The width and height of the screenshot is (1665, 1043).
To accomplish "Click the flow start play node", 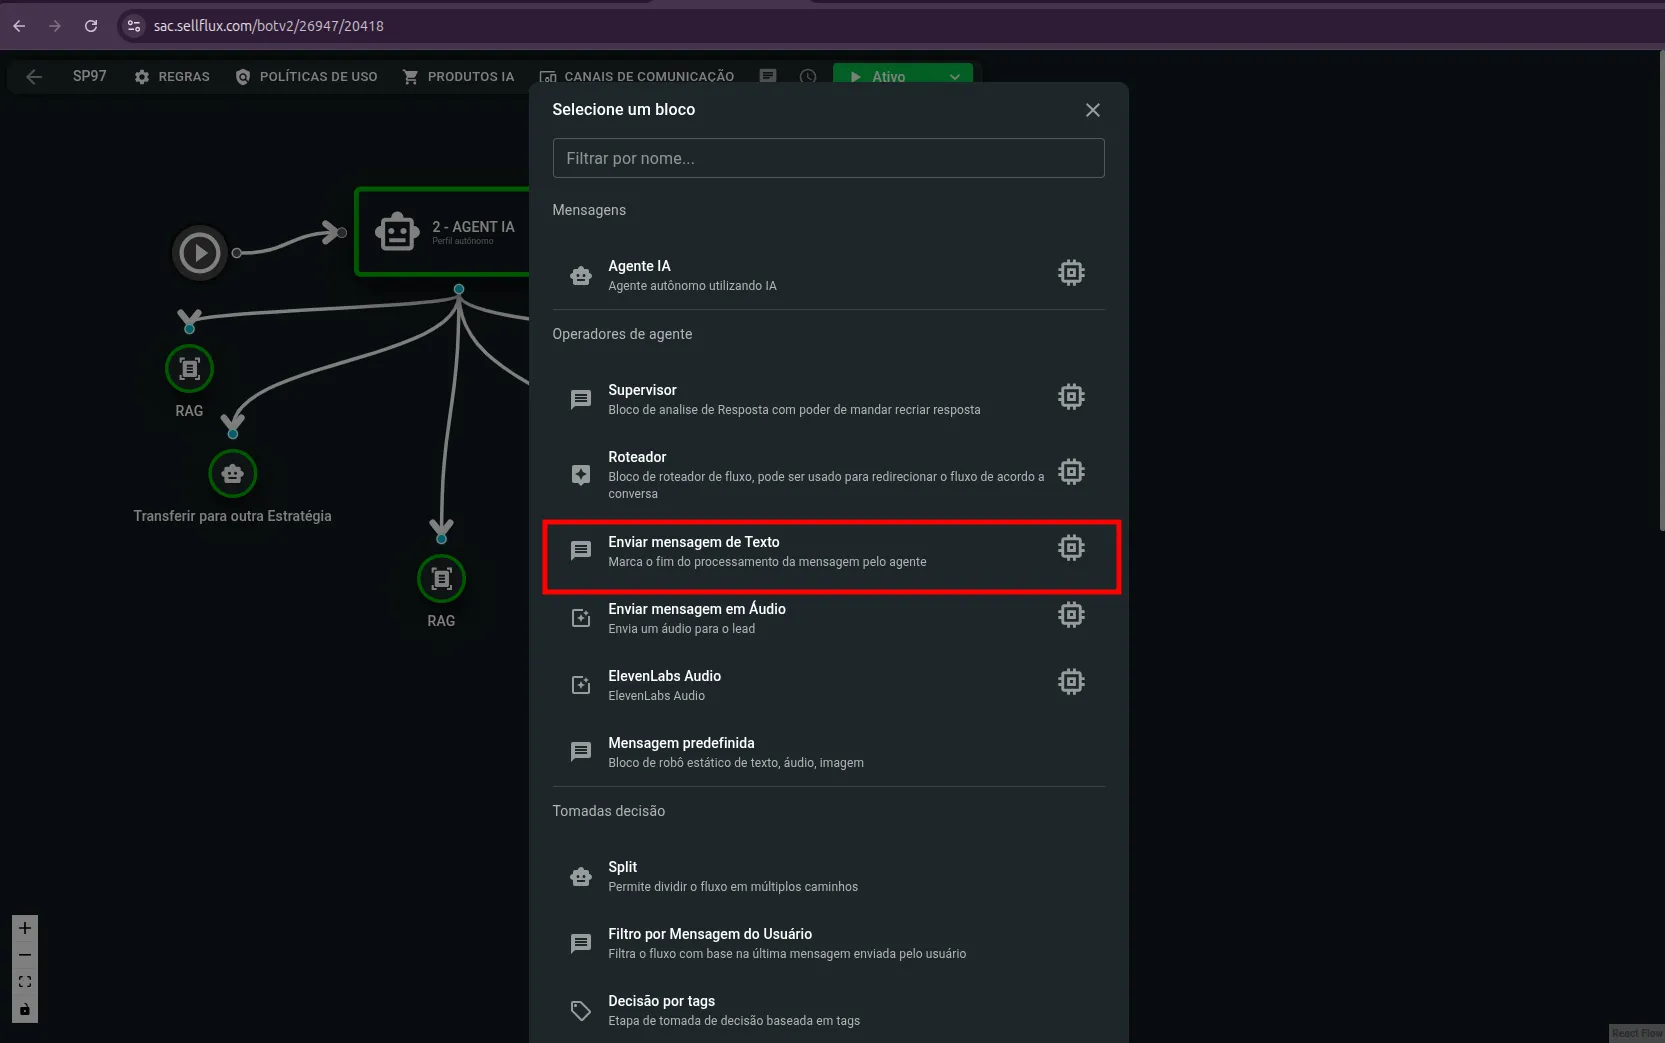I will (200, 253).
